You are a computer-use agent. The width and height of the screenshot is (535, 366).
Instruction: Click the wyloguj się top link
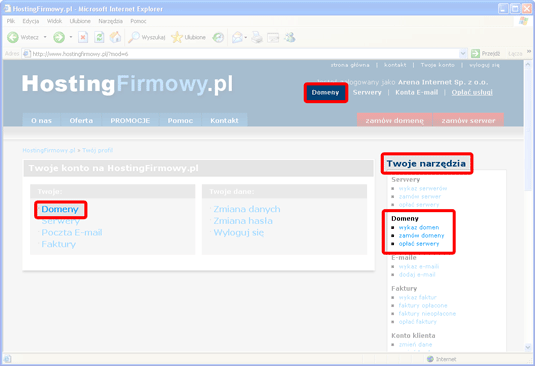pos(484,65)
